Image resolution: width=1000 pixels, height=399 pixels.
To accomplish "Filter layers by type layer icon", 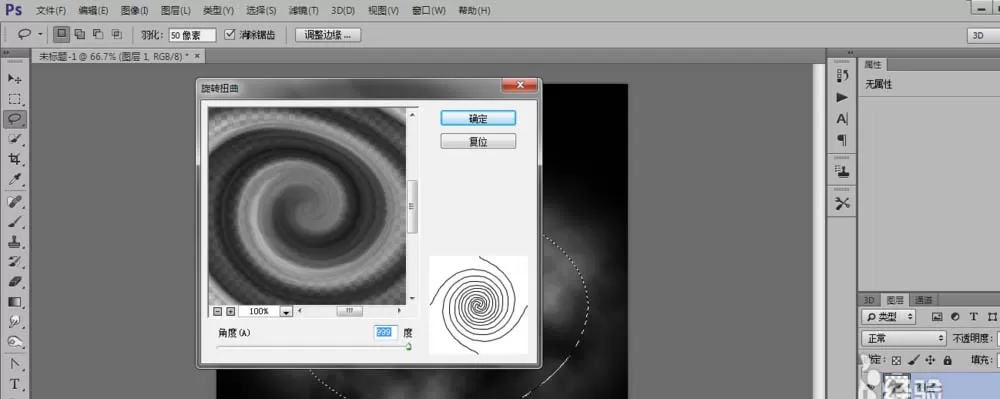I will 973,317.
